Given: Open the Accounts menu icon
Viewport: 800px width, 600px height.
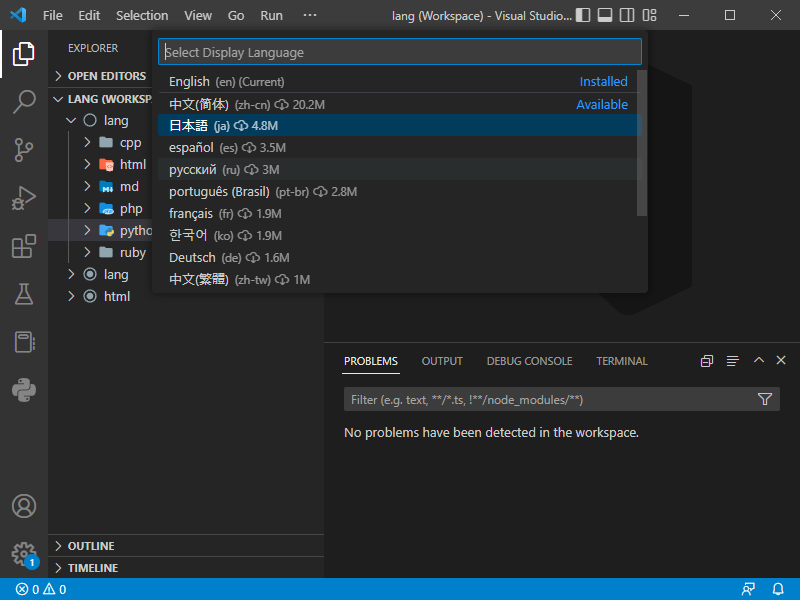Looking at the screenshot, I should 23,506.
